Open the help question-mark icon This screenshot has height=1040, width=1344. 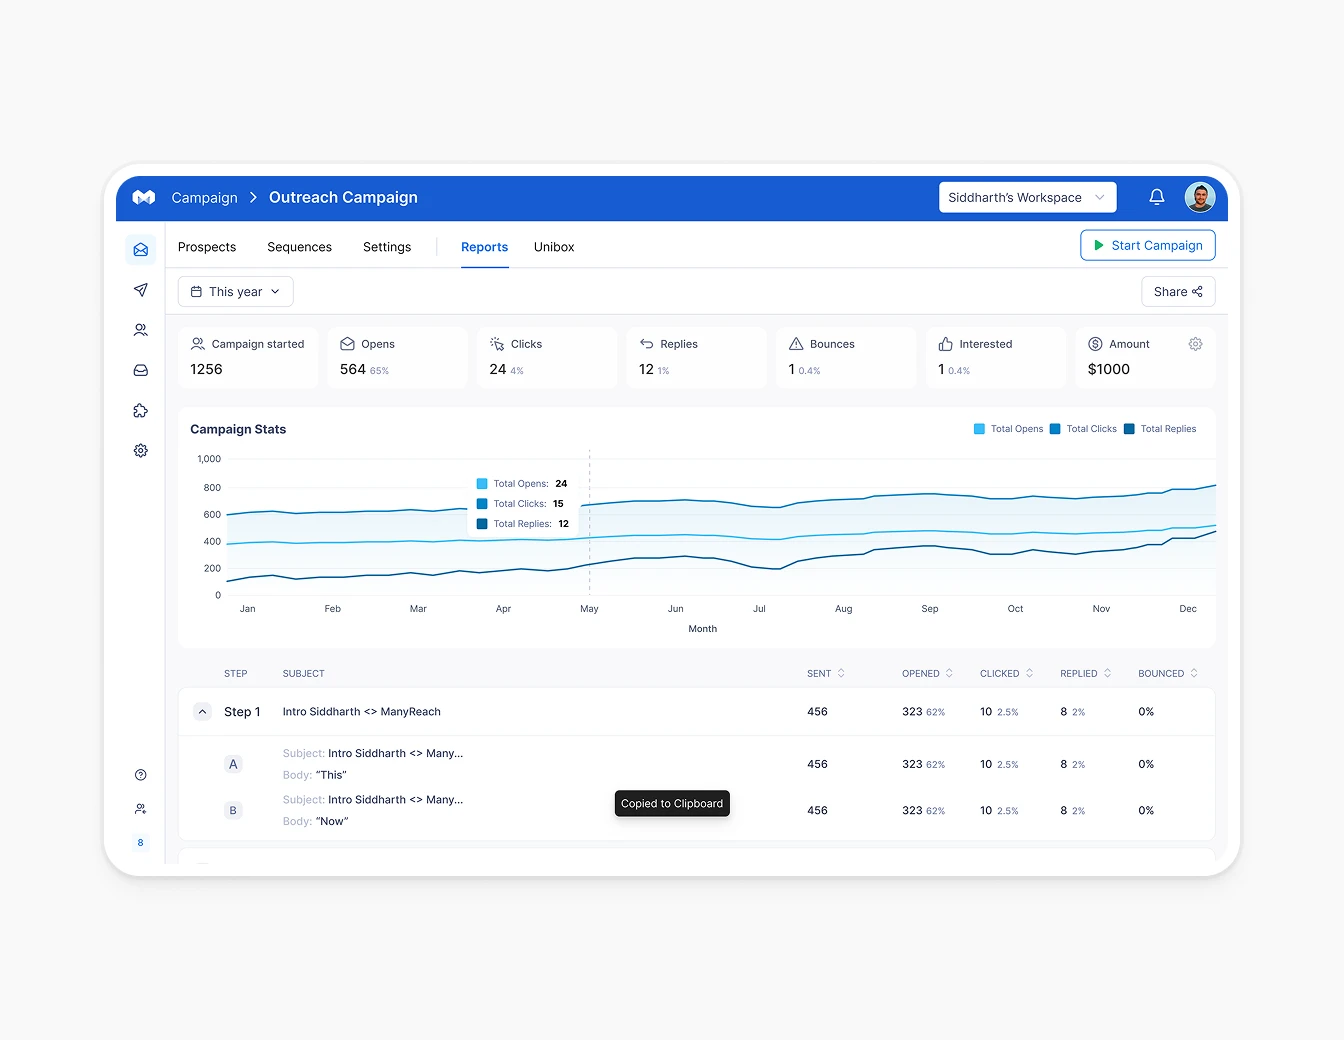tap(140, 774)
